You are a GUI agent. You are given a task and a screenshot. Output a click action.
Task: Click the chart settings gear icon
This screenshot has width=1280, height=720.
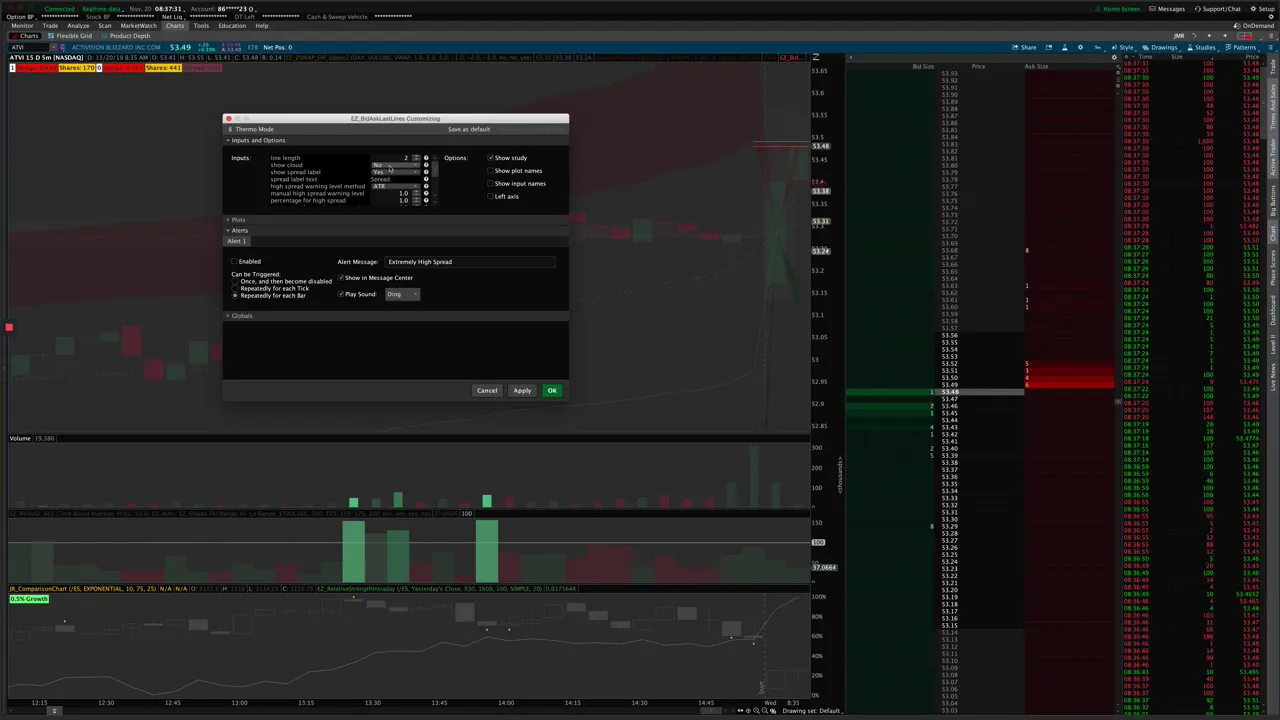coord(1080,47)
